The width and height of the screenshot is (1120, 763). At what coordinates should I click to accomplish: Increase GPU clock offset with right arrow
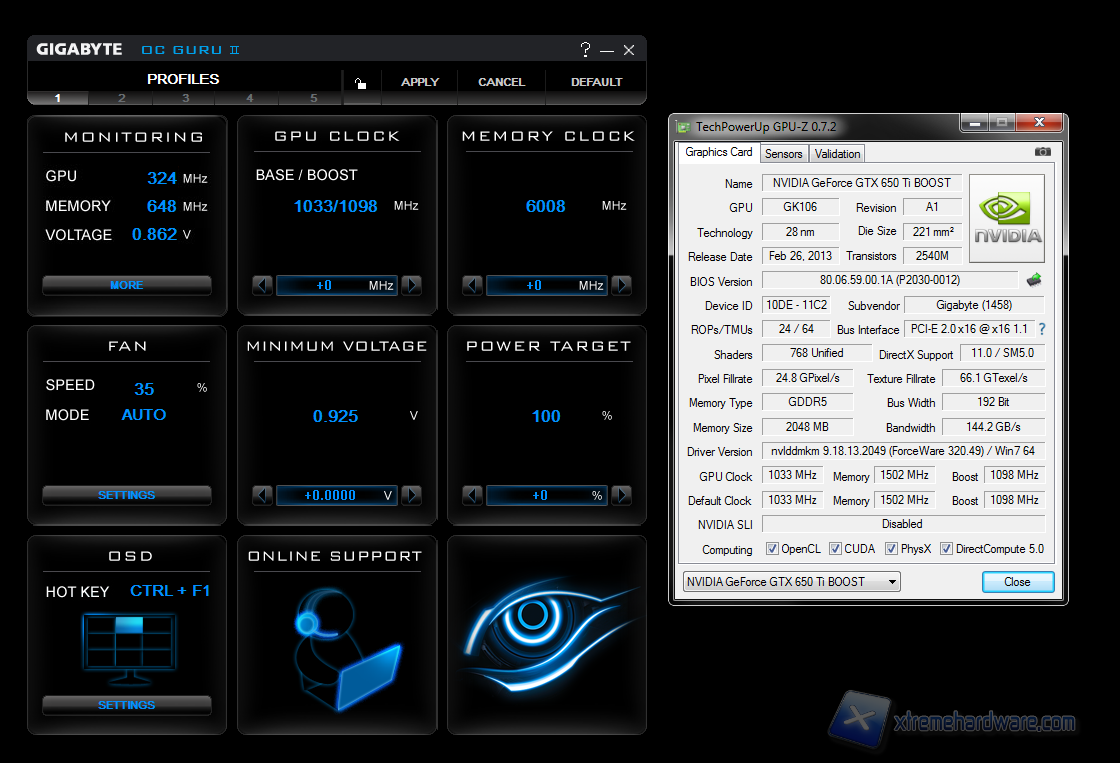click(411, 285)
